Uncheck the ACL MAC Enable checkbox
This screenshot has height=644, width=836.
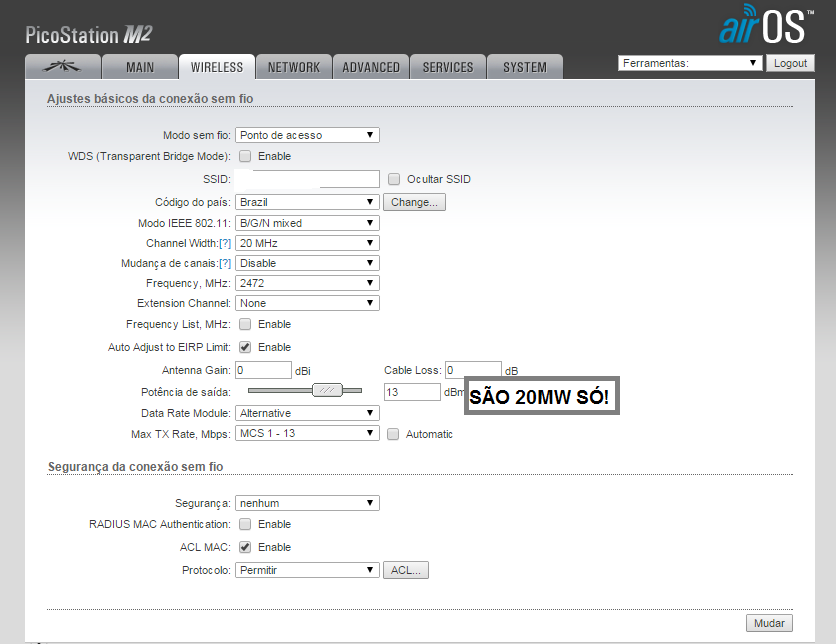tap(245, 547)
